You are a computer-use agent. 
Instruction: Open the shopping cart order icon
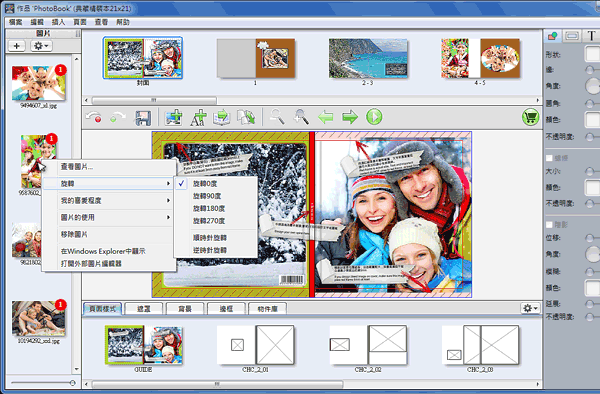(x=530, y=117)
